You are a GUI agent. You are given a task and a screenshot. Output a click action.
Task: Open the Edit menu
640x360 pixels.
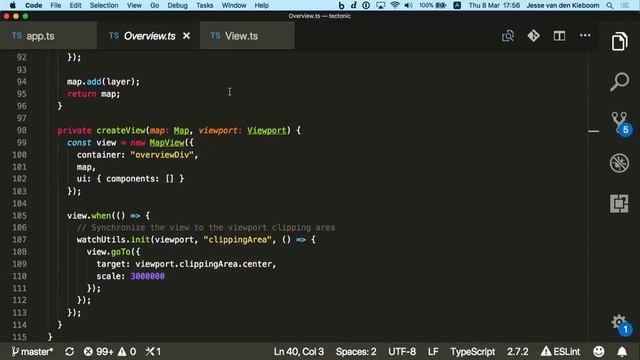click(x=75, y=5)
